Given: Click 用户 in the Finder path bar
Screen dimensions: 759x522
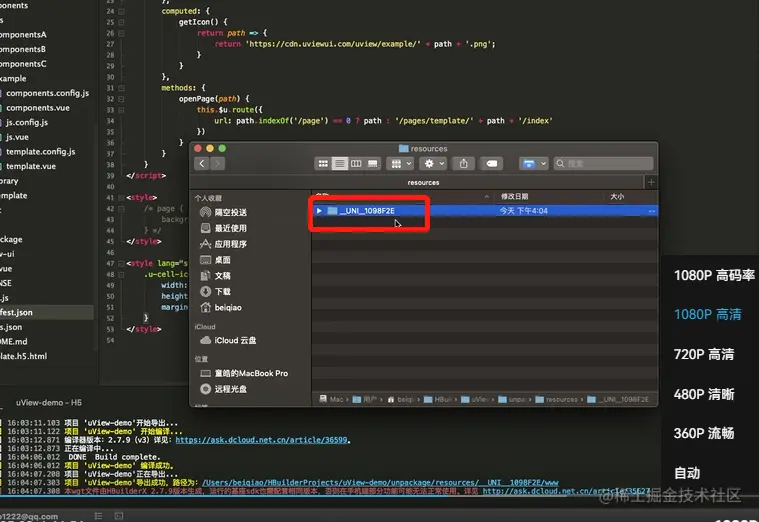Looking at the screenshot, I should (365, 399).
